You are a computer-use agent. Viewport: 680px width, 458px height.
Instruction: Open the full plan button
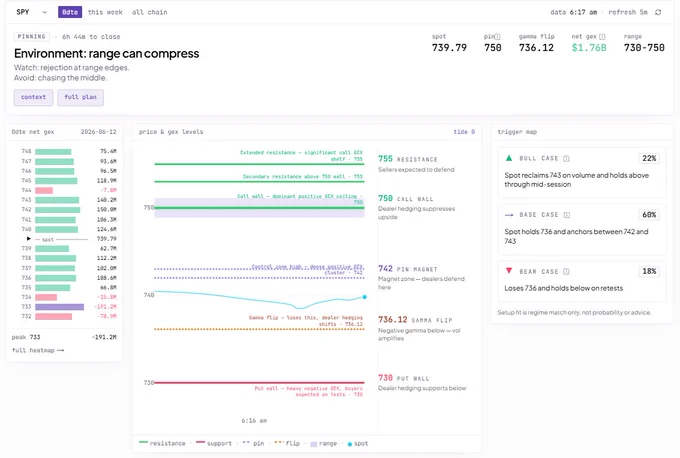[x=80, y=97]
